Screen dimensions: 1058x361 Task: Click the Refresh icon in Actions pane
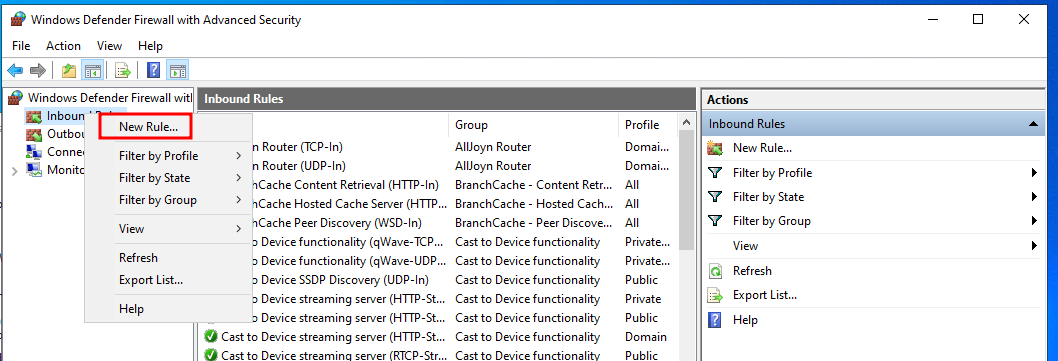pos(715,271)
